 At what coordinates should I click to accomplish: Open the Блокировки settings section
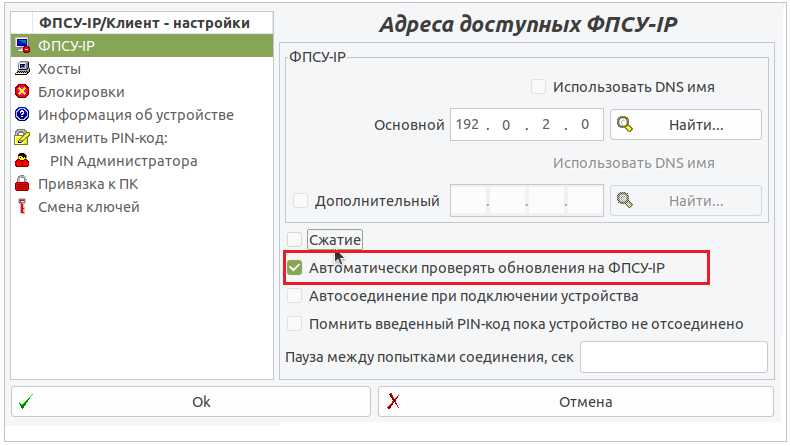click(x=82, y=92)
